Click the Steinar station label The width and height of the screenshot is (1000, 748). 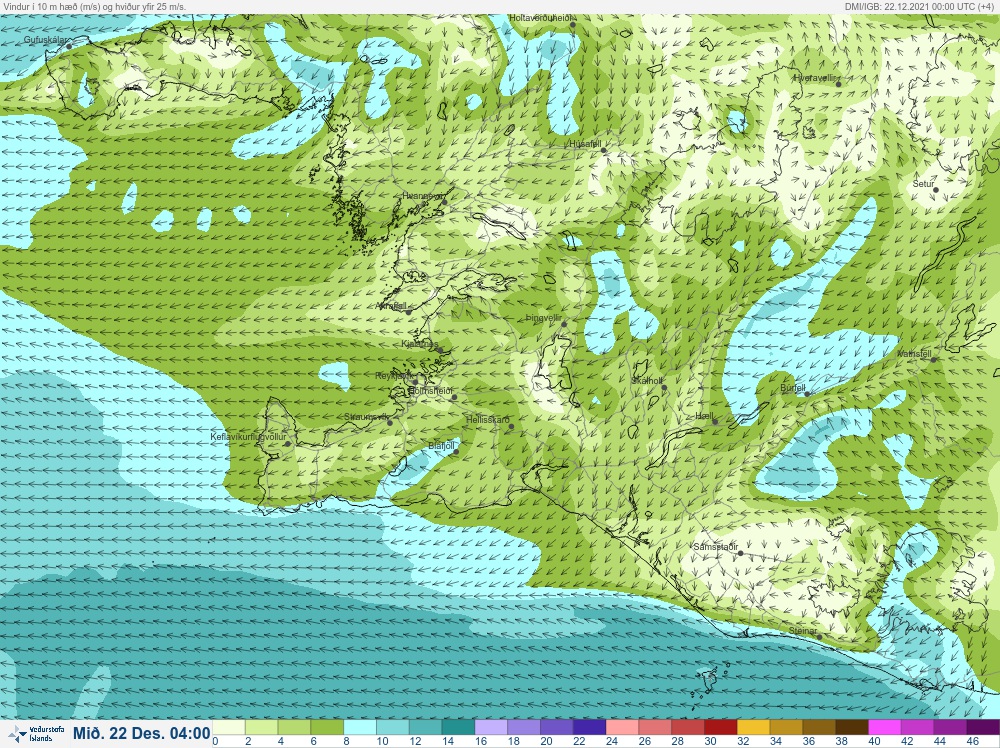(x=802, y=631)
